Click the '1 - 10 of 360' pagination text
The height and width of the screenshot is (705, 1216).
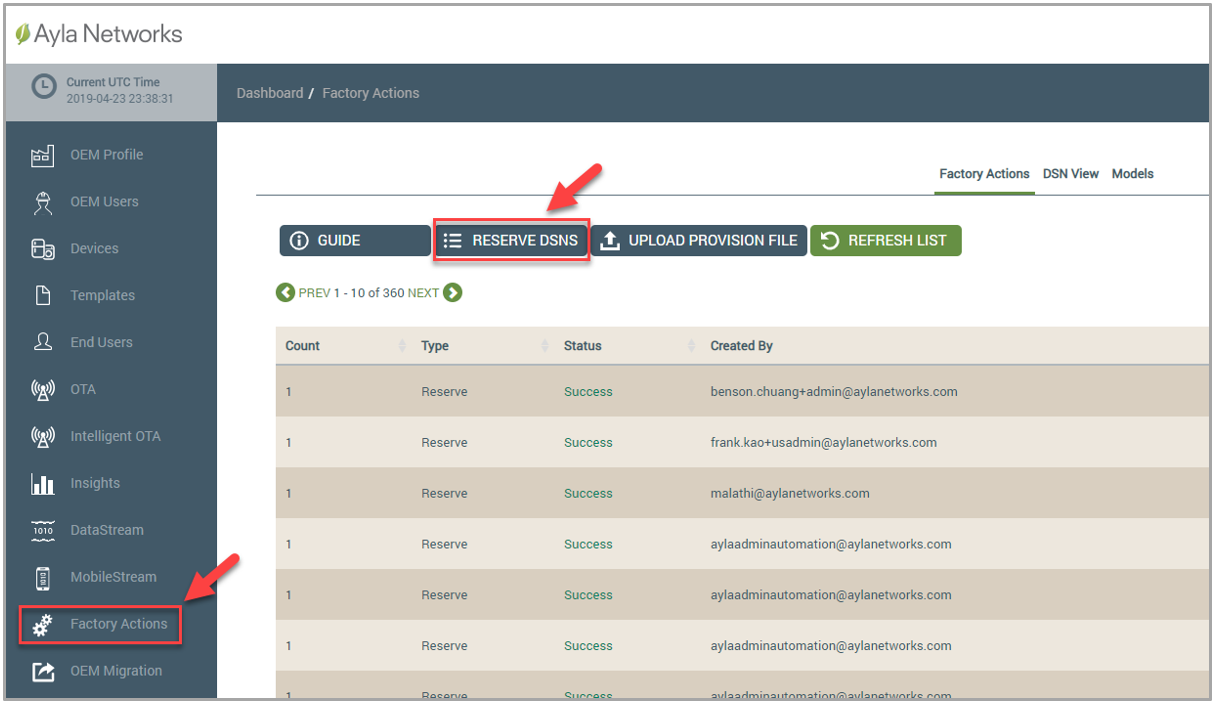point(369,293)
